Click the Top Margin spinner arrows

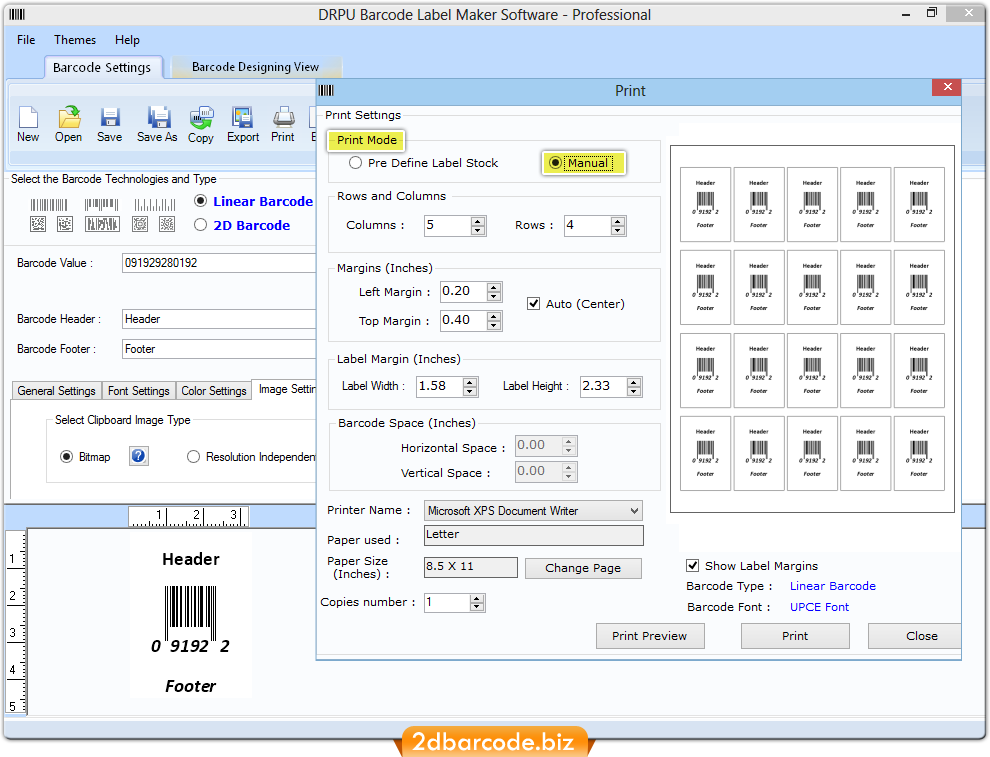pos(494,321)
